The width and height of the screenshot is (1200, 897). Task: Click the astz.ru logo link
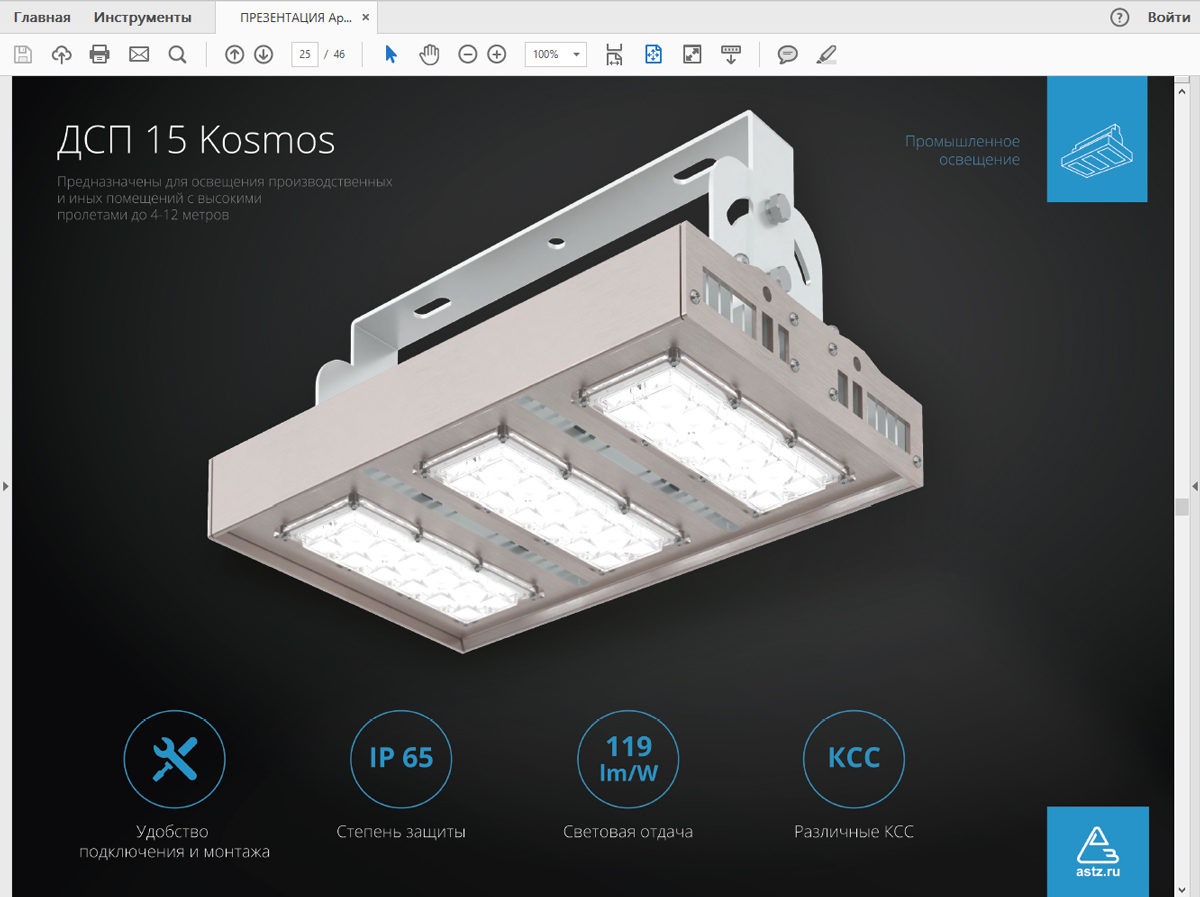point(1098,851)
